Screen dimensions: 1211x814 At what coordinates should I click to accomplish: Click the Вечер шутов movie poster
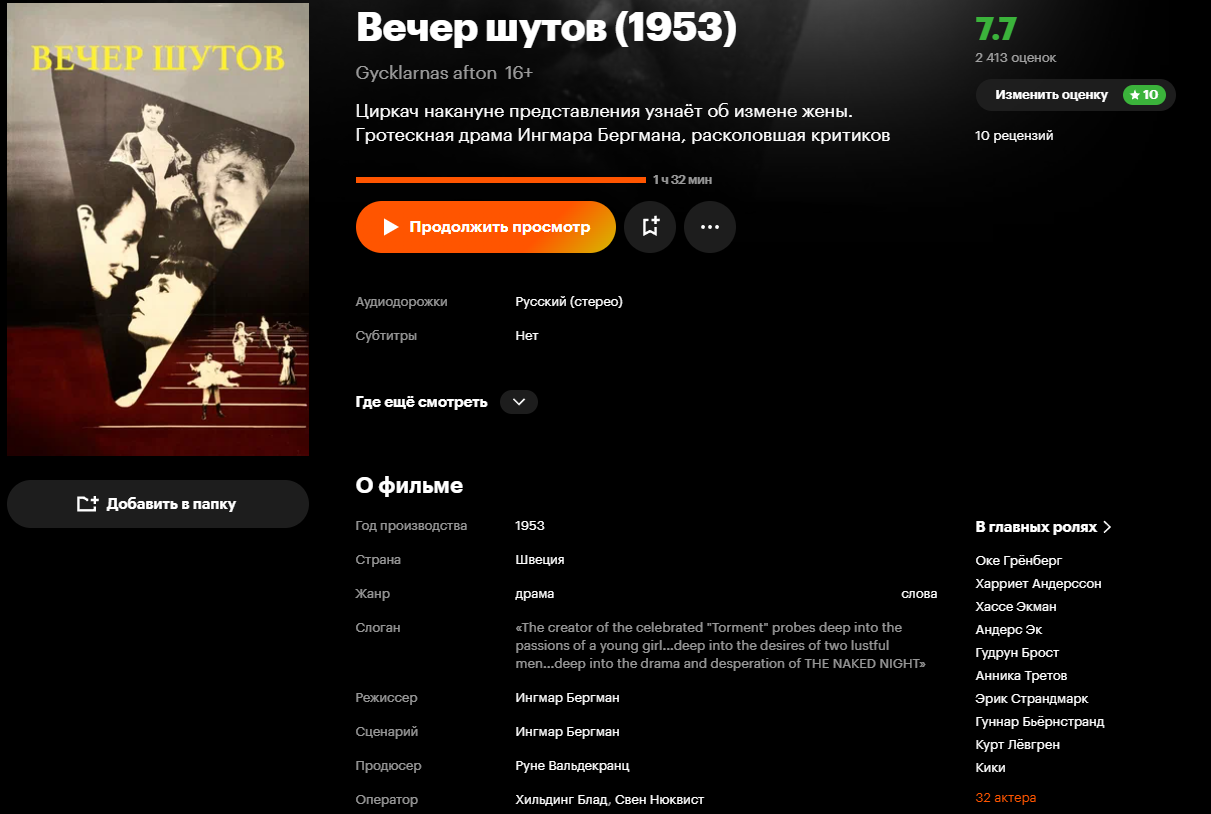coord(158,229)
